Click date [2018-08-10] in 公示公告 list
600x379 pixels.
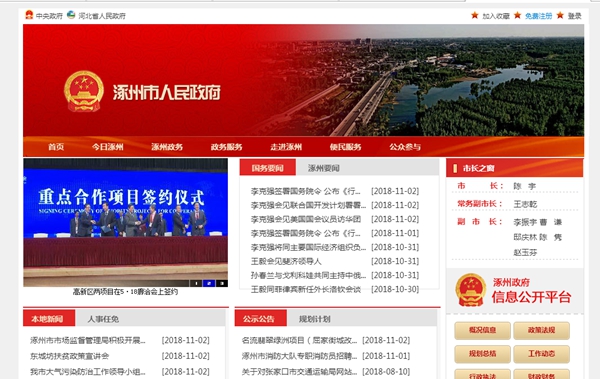coord(386,372)
